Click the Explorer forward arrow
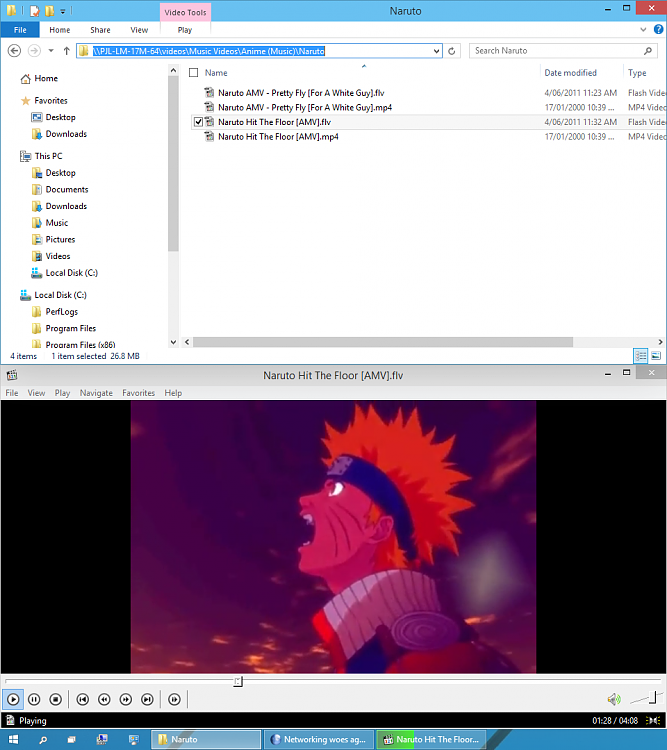The height and width of the screenshot is (750, 667). 34,51
